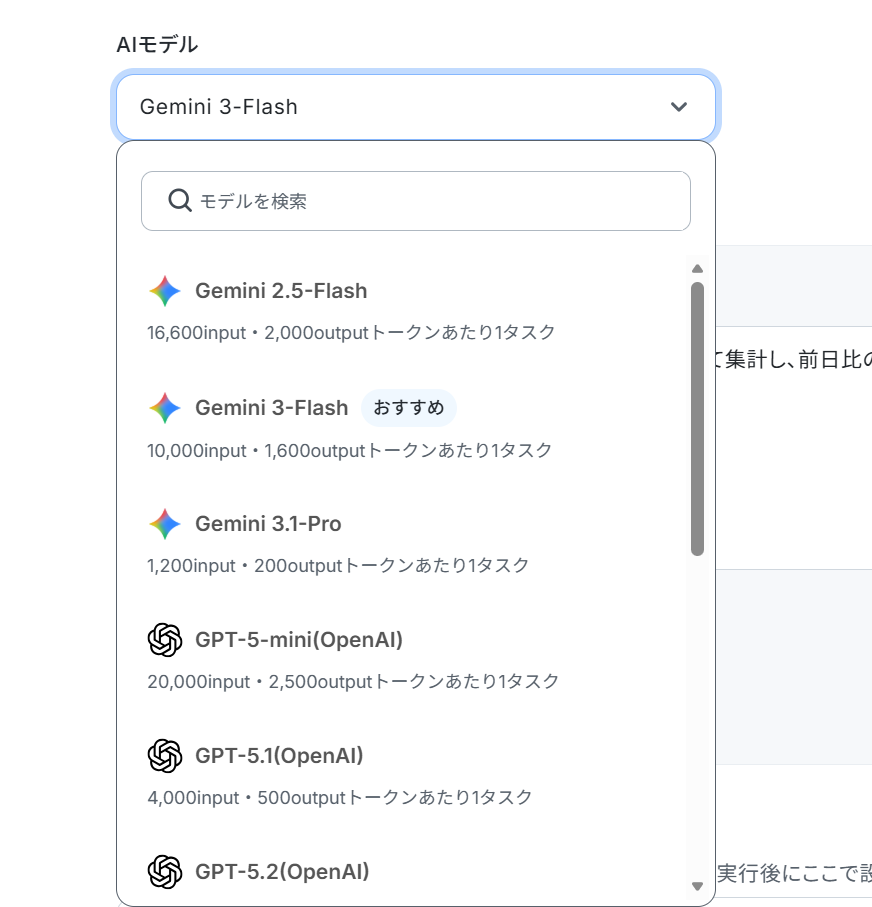This screenshot has height=907, width=872.
Task: Click the 10,000input・1,600output token description line
Action: [349, 451]
